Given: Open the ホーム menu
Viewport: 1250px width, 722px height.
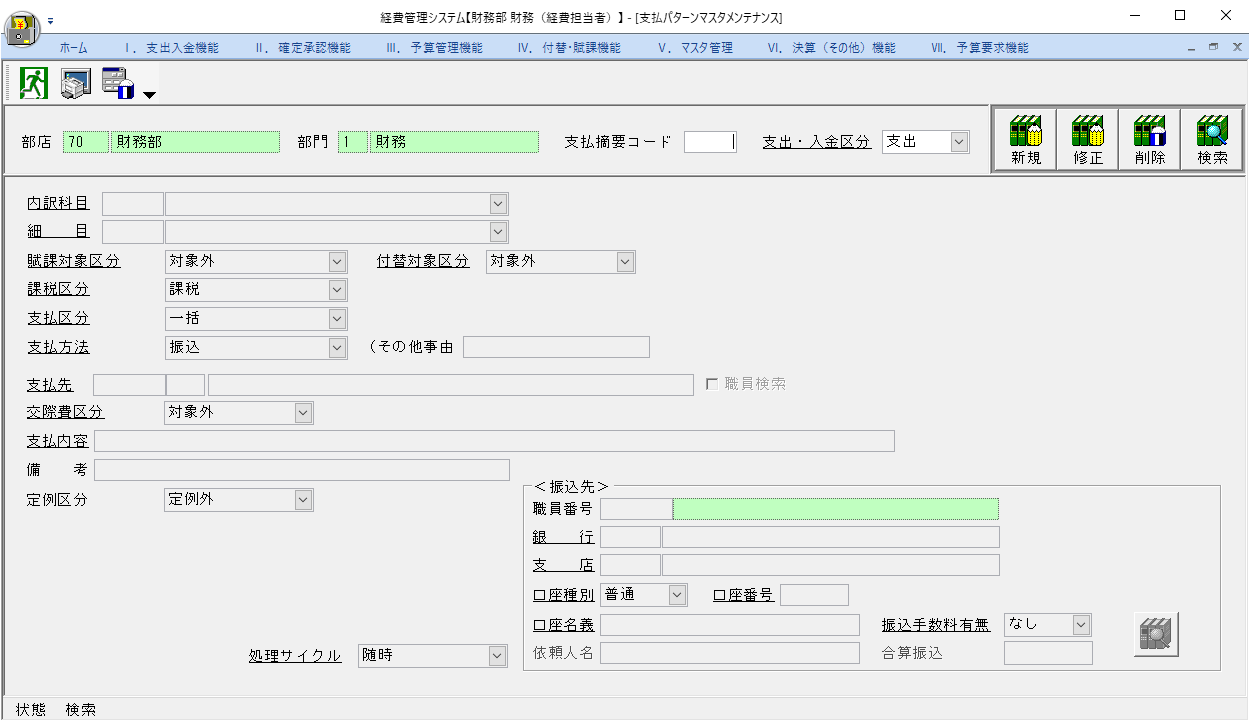Looking at the screenshot, I should 73,48.
